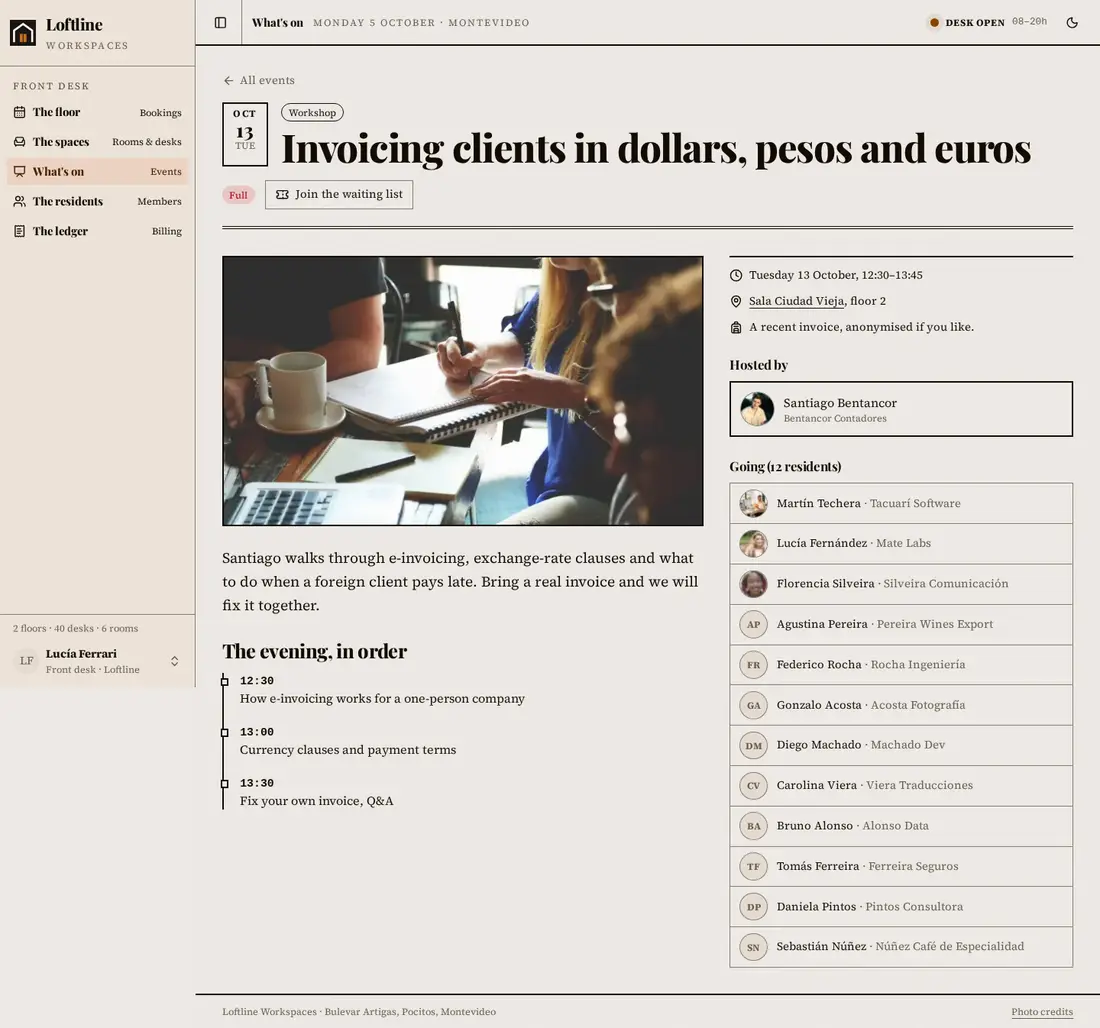This screenshot has height=1028, width=1100.
Task: Select the What's on events item
Action: click(98, 172)
